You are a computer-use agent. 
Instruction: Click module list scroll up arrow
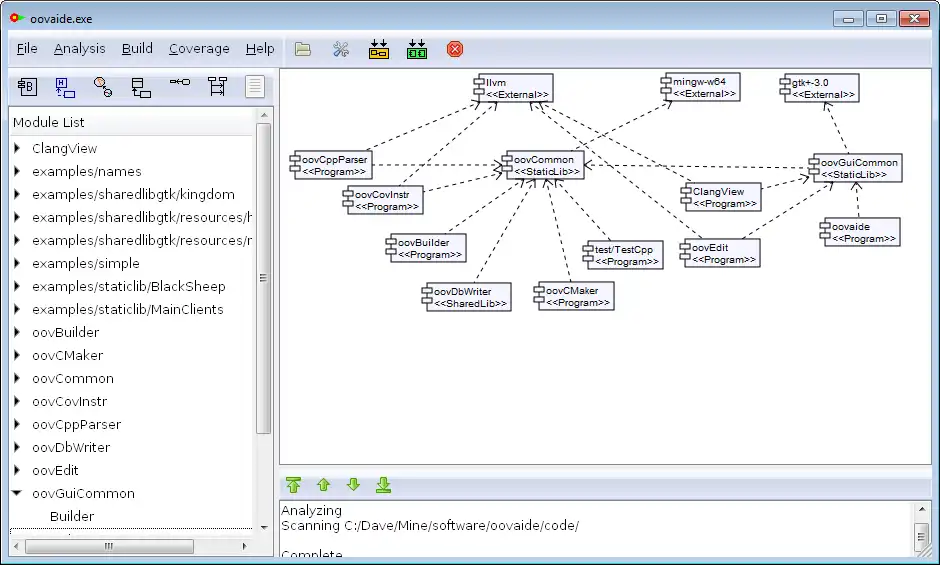click(x=264, y=115)
